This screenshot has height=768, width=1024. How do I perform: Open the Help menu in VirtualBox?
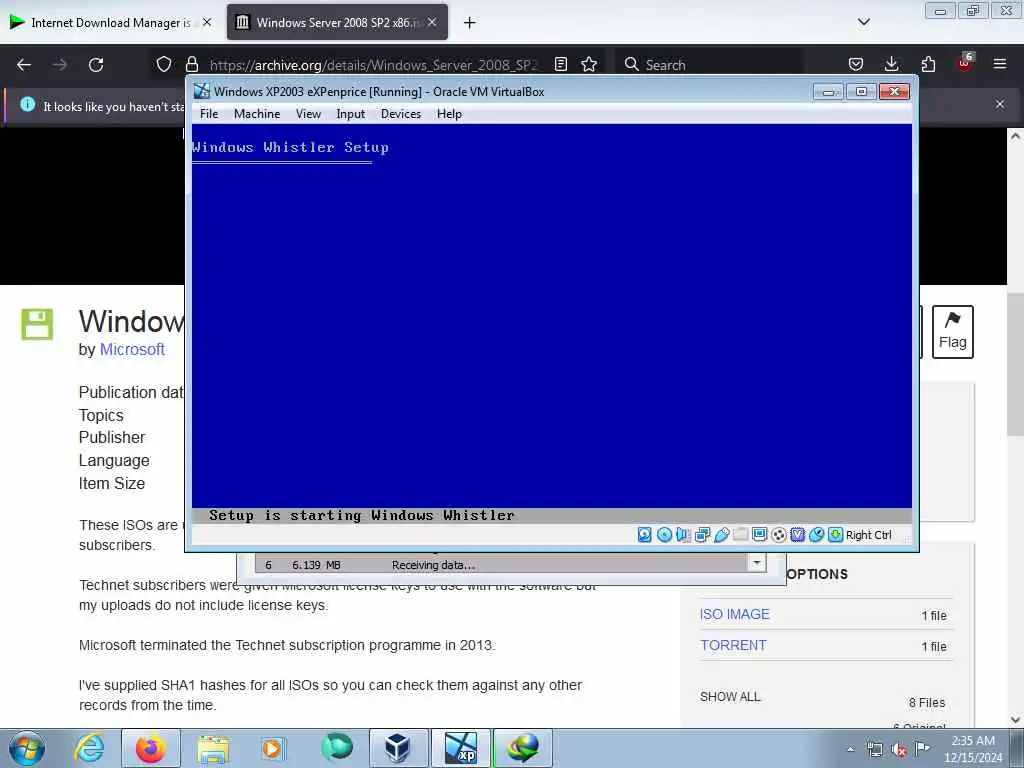pos(449,114)
